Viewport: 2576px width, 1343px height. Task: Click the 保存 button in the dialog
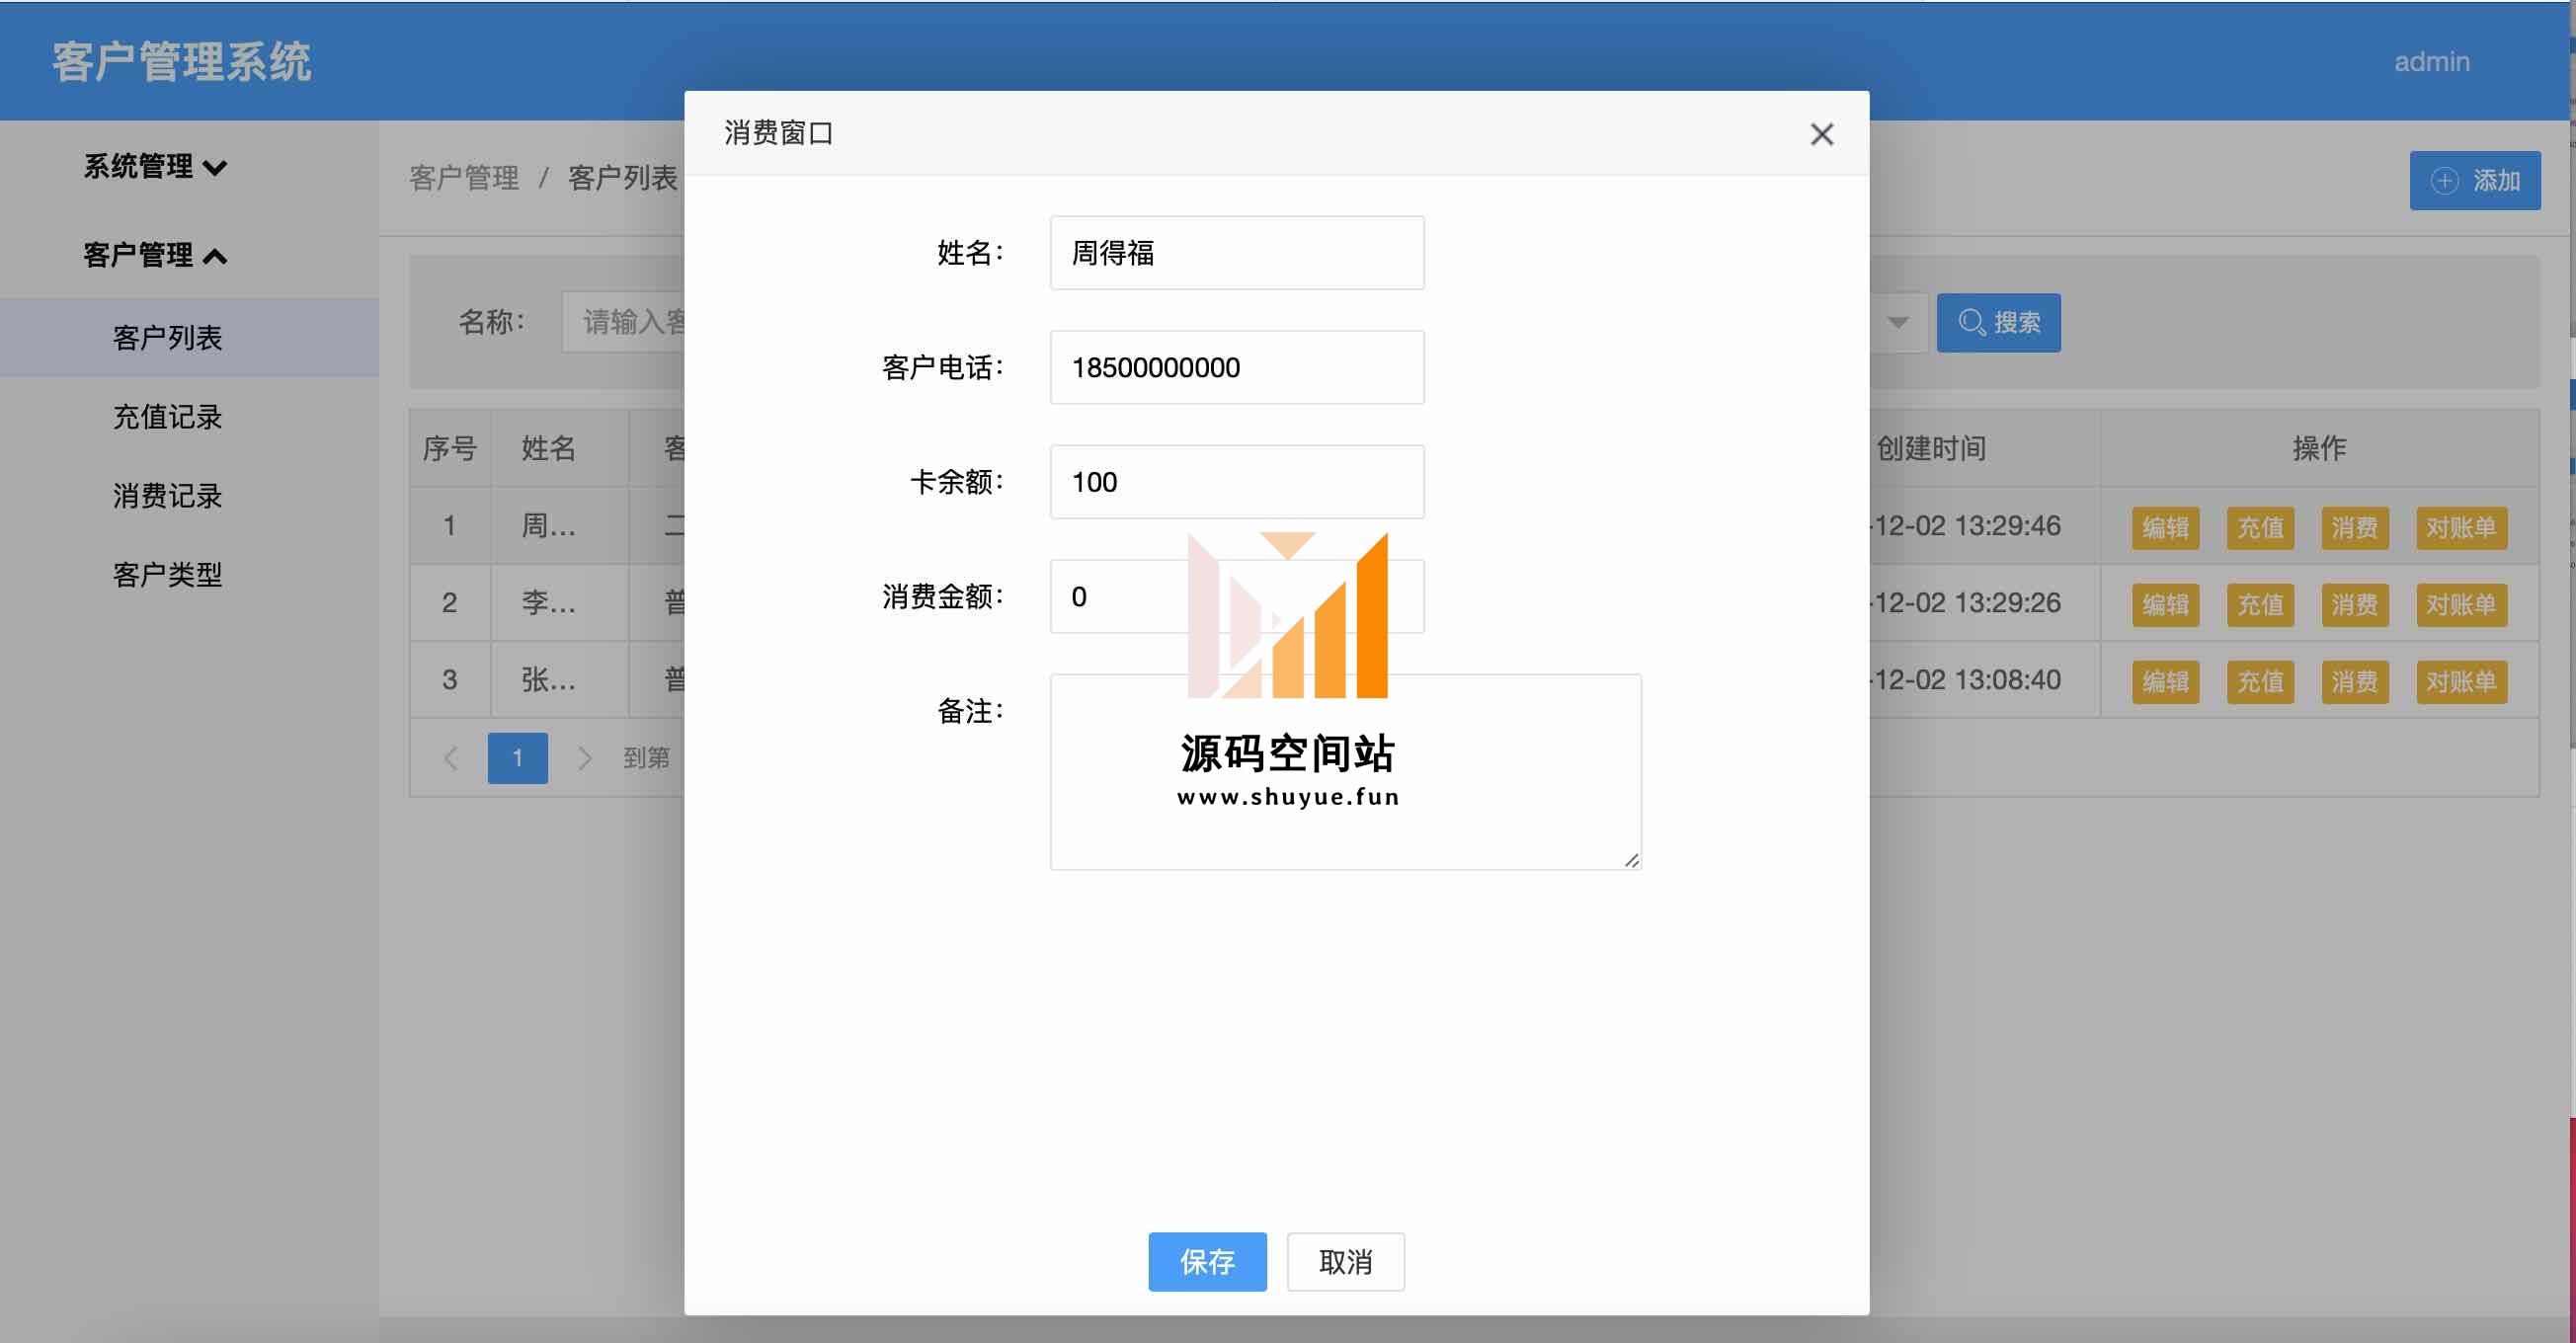(x=1207, y=1261)
